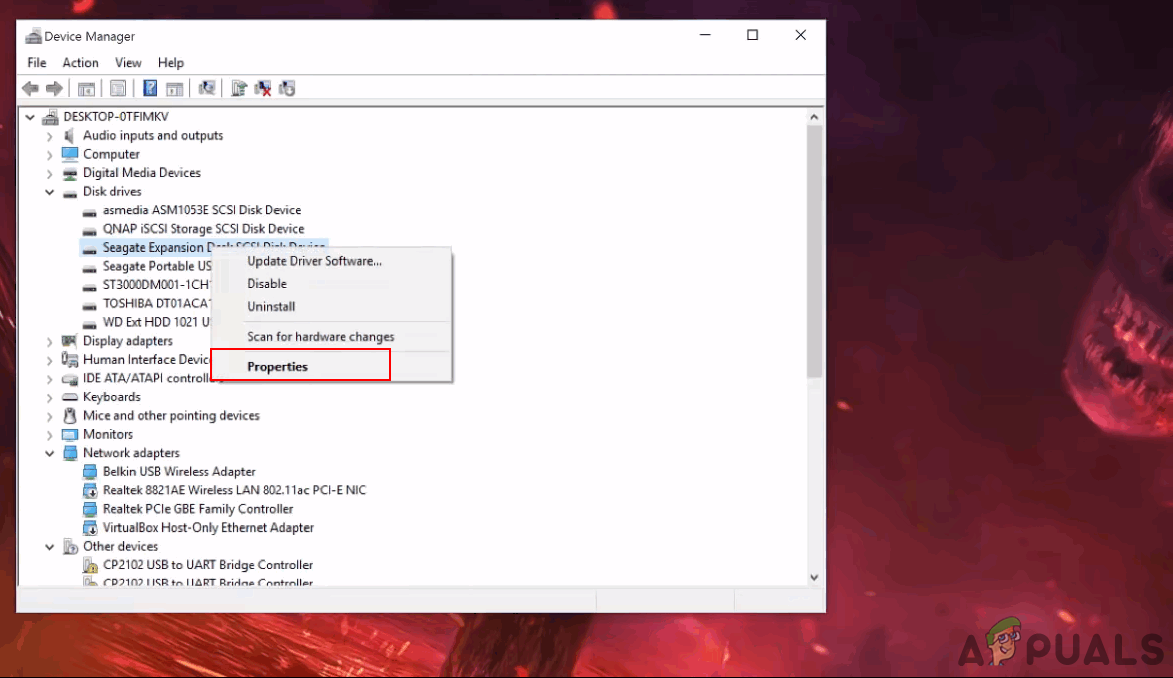Collapse the Network adapters category
The image size is (1173, 678).
(x=49, y=453)
